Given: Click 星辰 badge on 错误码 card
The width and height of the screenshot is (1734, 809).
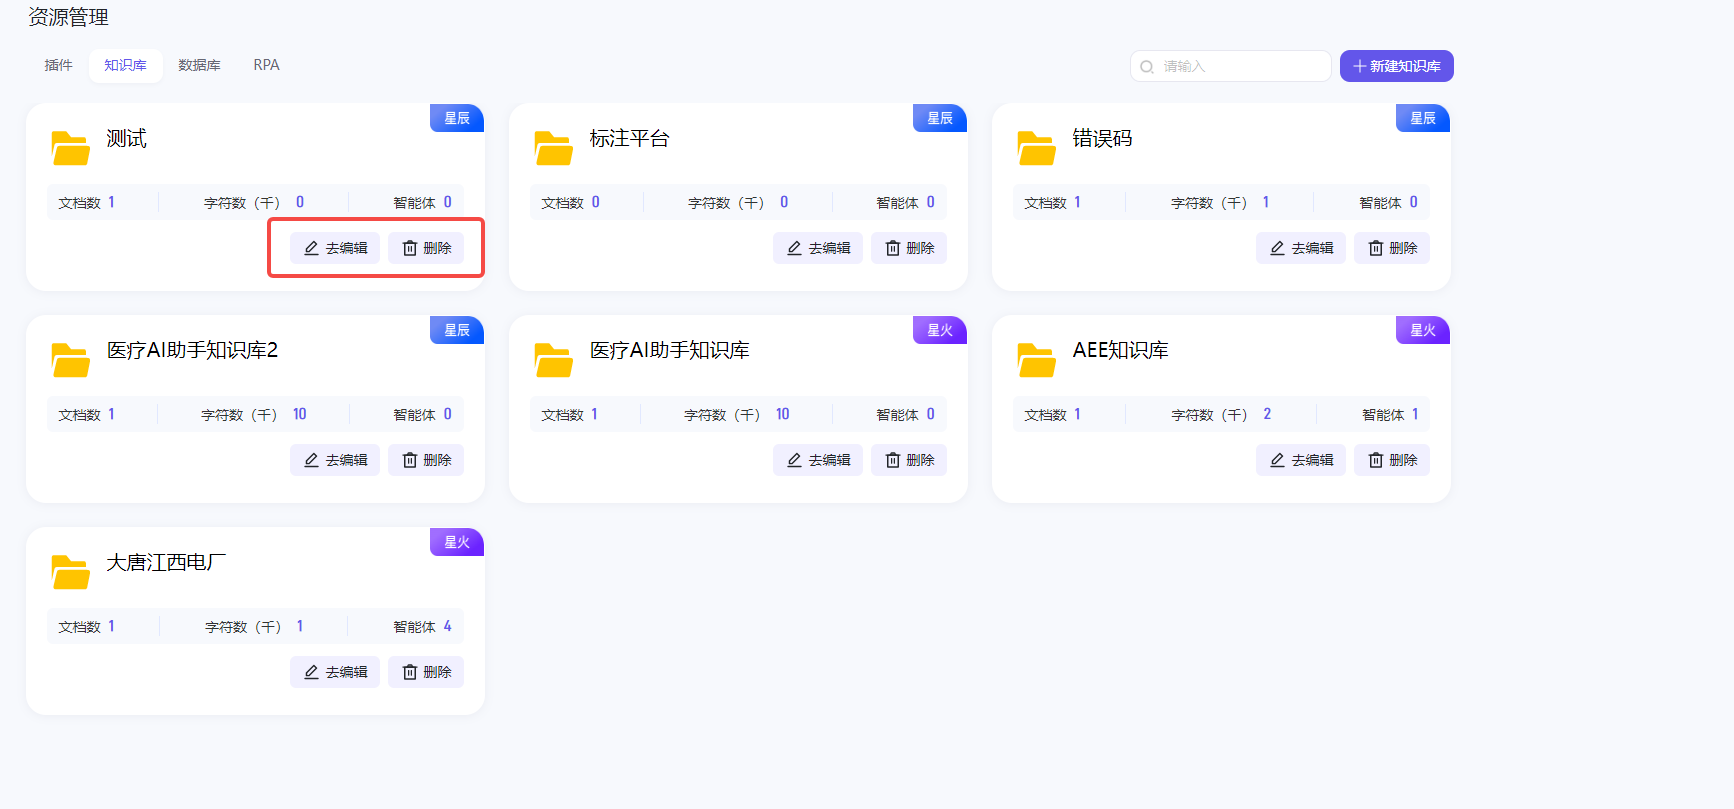Looking at the screenshot, I should click(1422, 118).
